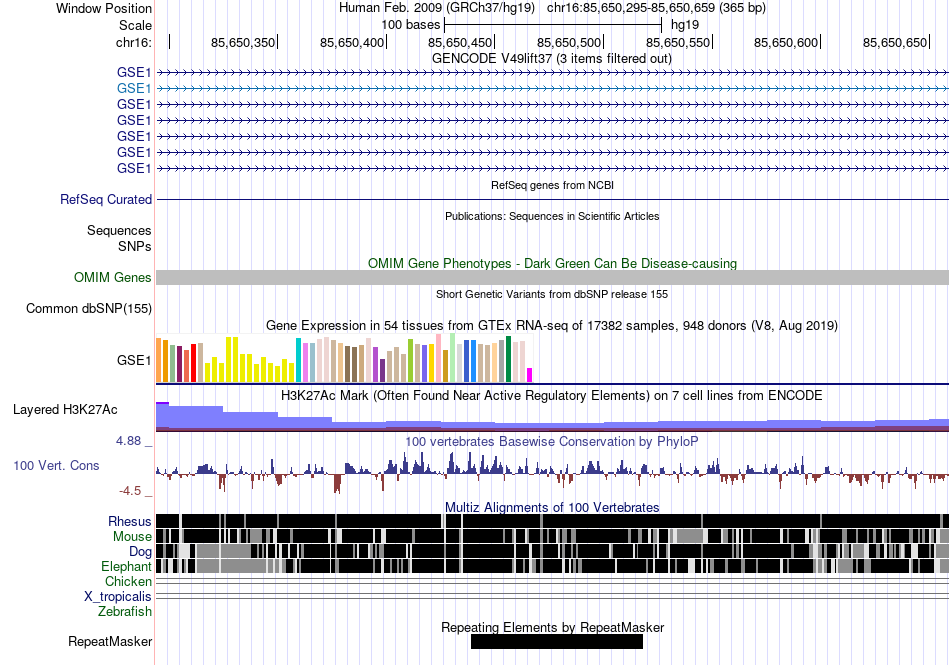Screen dimensions: 950x665
Task: Click the Rhesus species label
Action: [130, 521]
